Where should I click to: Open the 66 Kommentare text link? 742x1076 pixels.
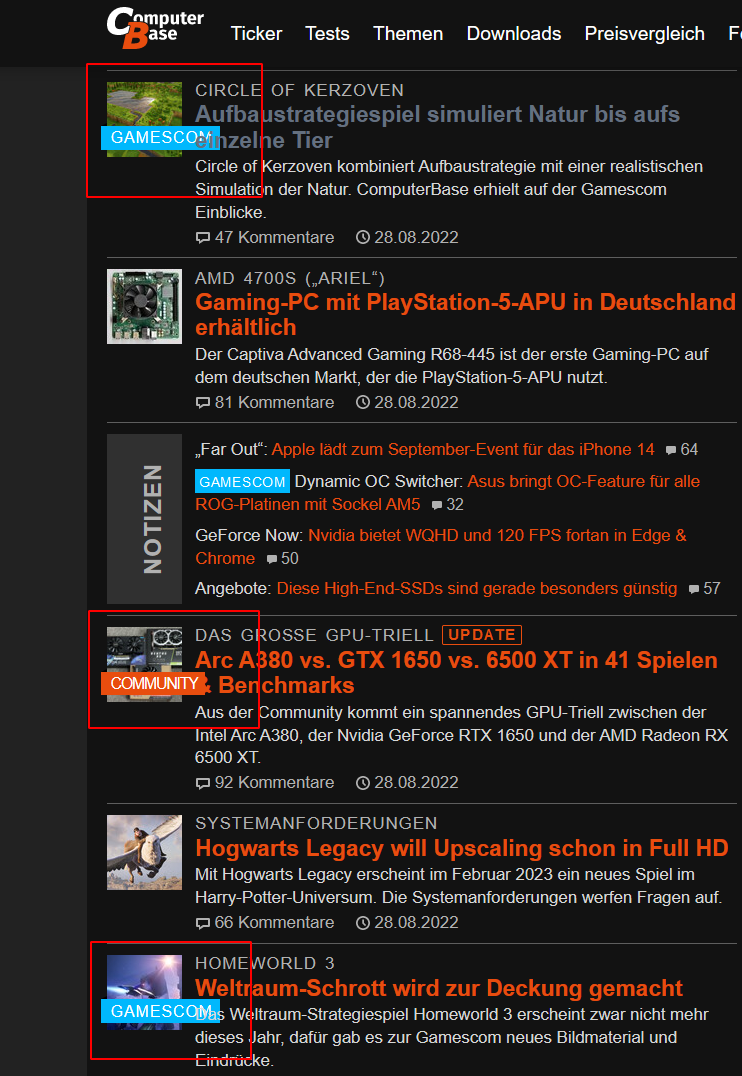275,922
